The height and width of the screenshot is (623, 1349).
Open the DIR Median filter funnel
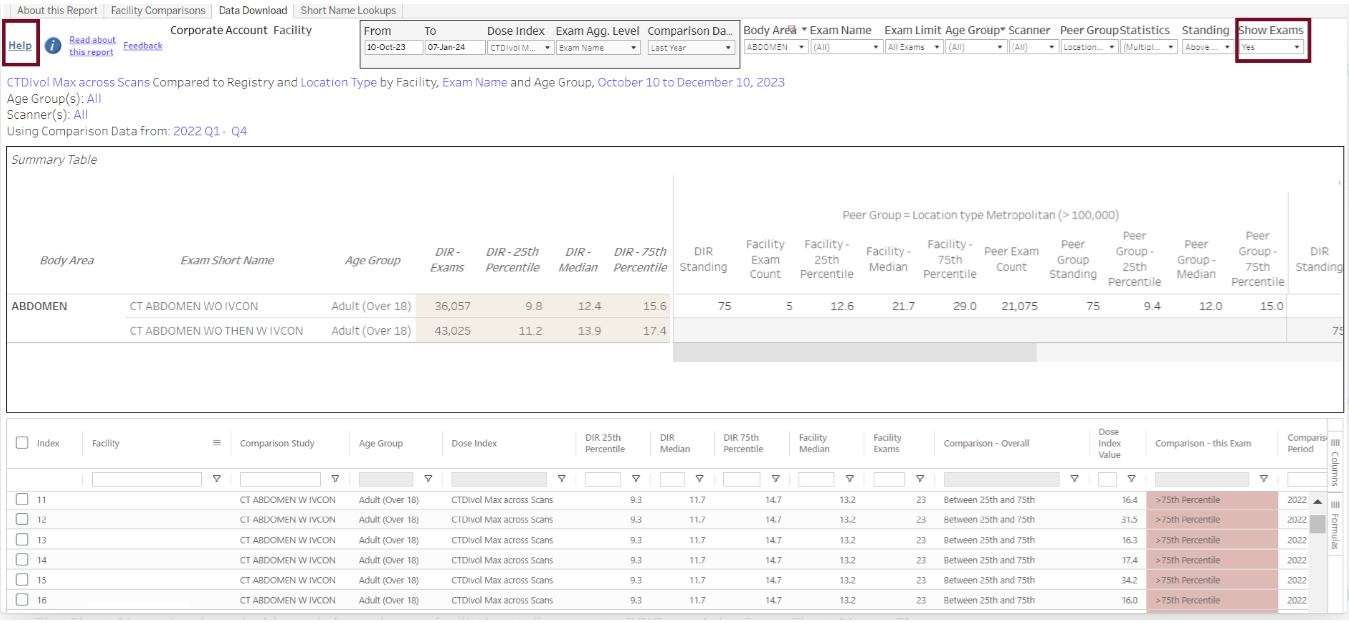click(699, 479)
